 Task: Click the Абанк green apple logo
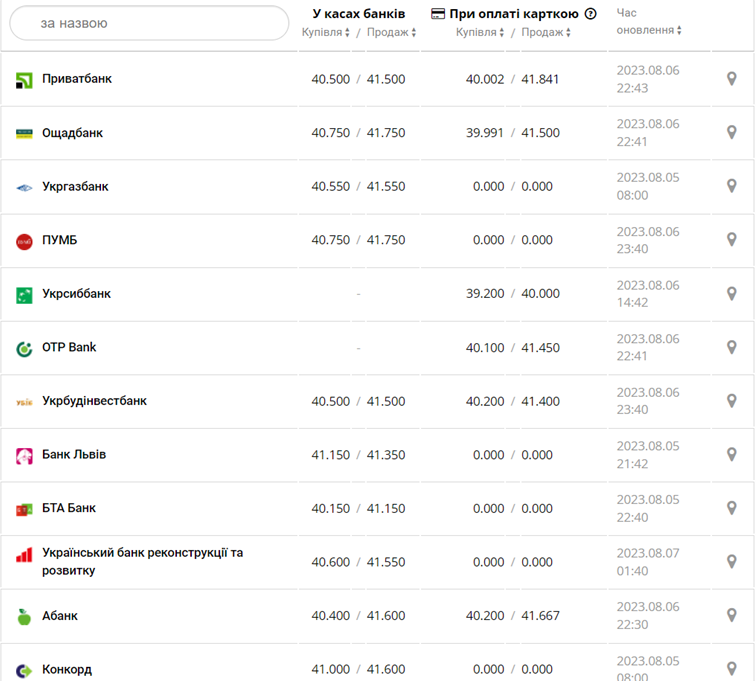tap(24, 616)
